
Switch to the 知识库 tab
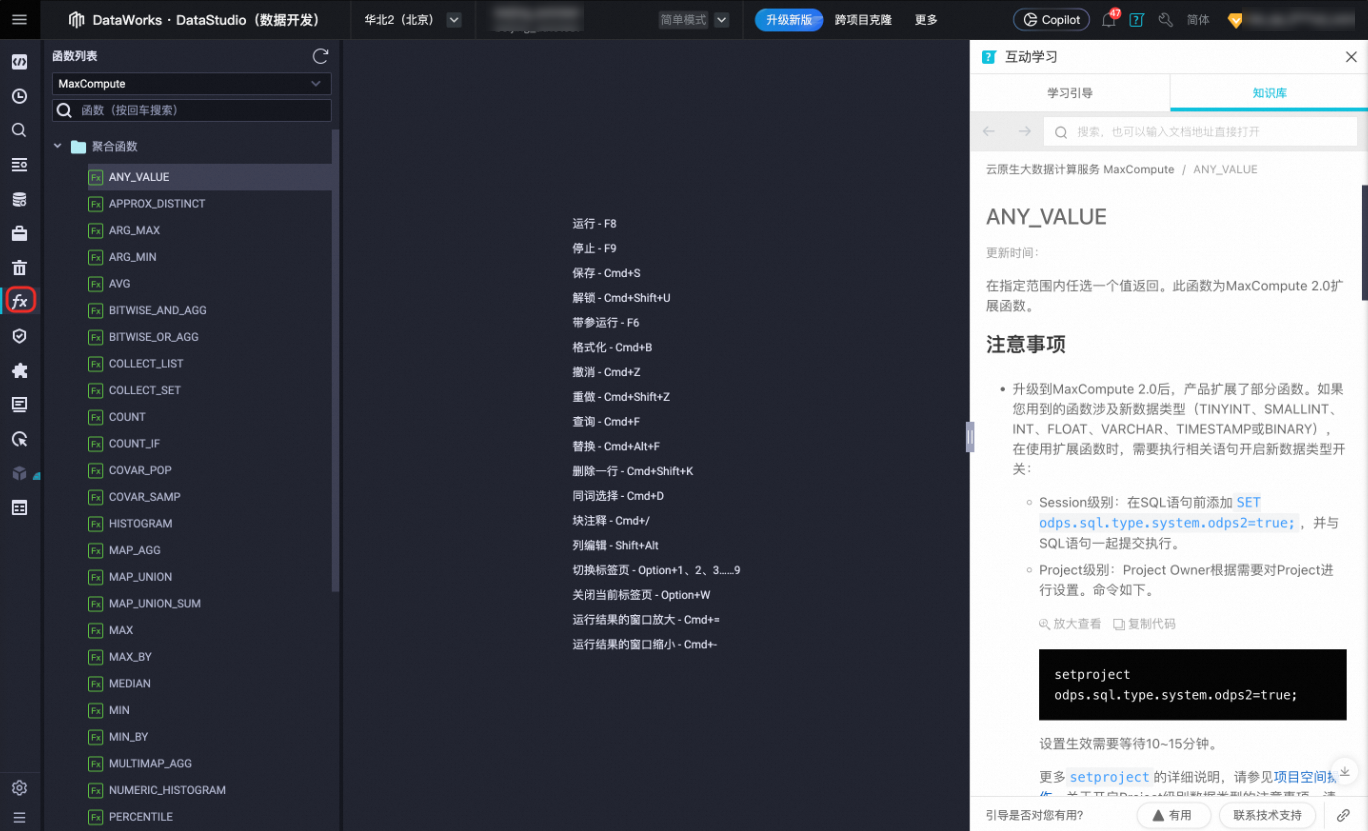coord(1269,93)
